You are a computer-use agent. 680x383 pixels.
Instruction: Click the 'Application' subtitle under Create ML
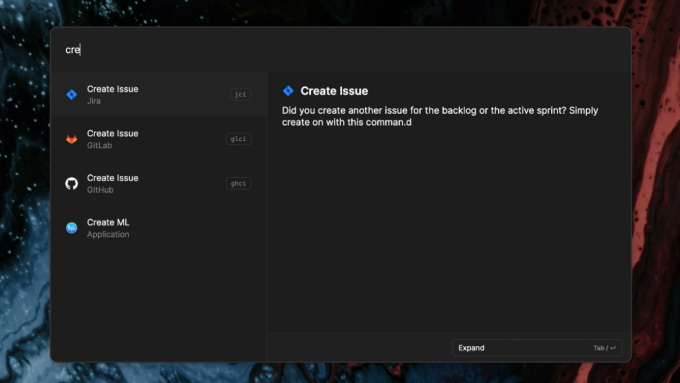(x=108, y=235)
